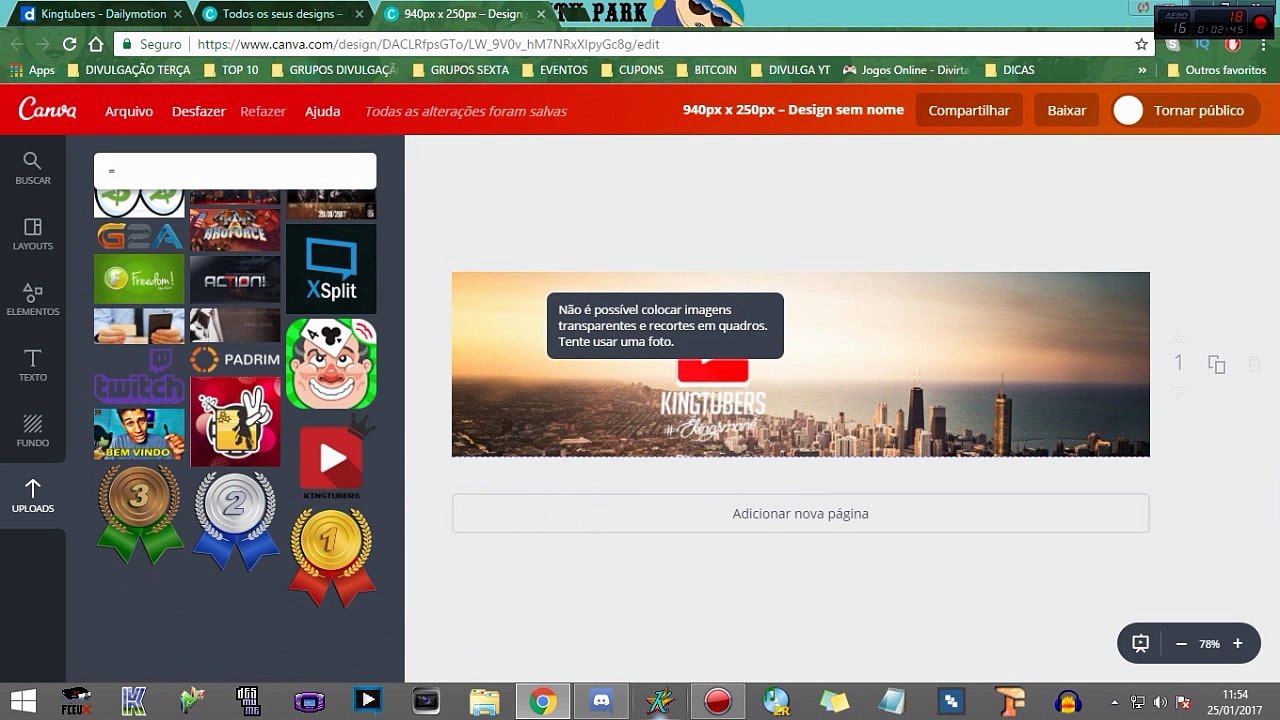The height and width of the screenshot is (720, 1280).
Task: Click Refazer to redo
Action: [x=263, y=111]
